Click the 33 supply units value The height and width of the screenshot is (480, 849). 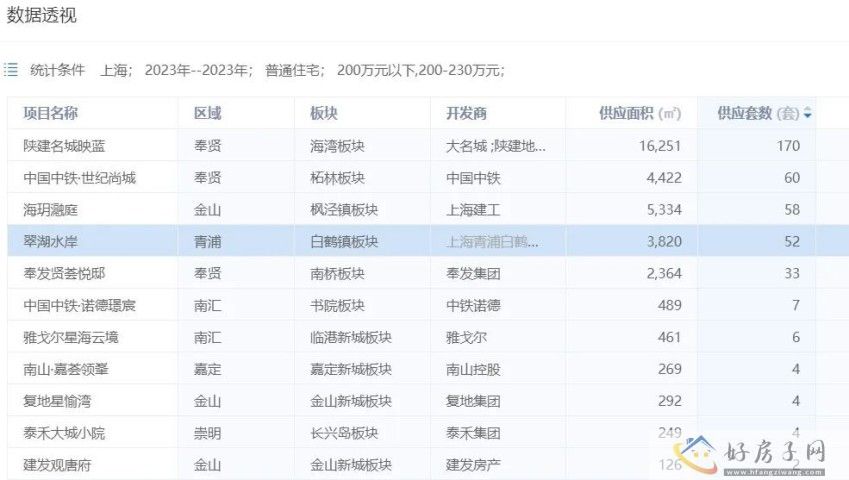792,273
